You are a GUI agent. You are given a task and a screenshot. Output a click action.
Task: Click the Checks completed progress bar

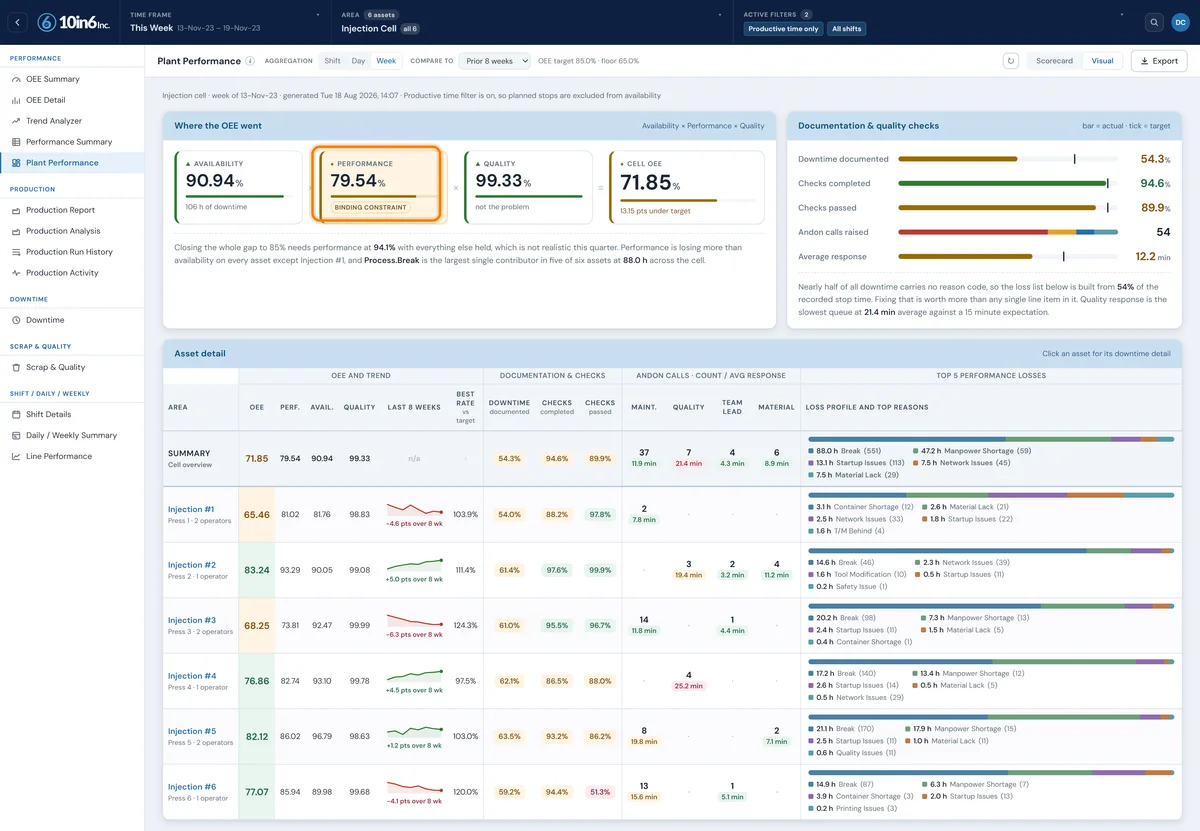[1008, 183]
